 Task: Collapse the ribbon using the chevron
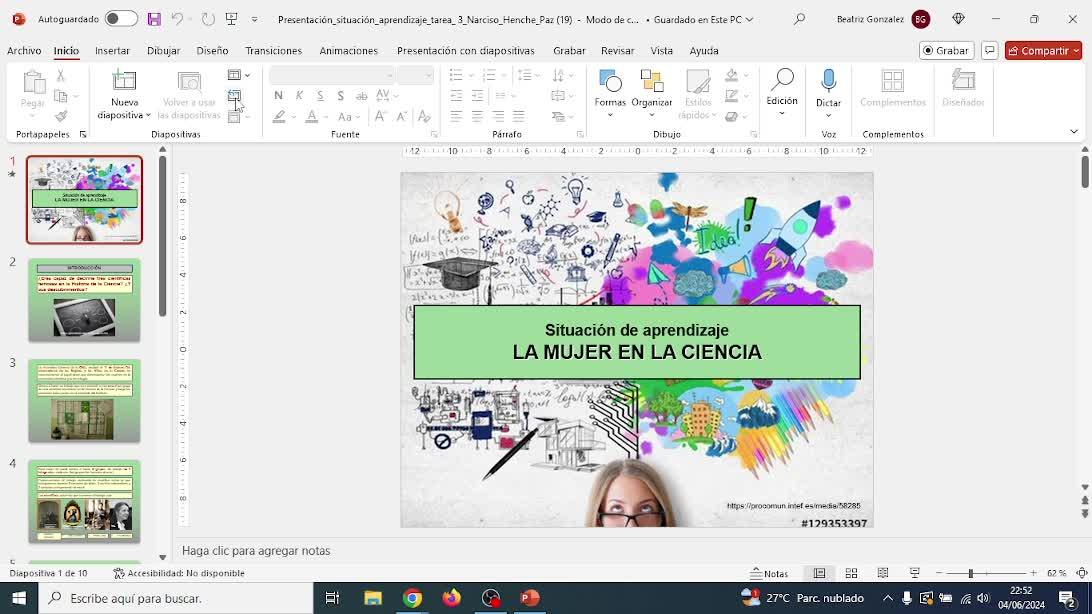(1074, 132)
